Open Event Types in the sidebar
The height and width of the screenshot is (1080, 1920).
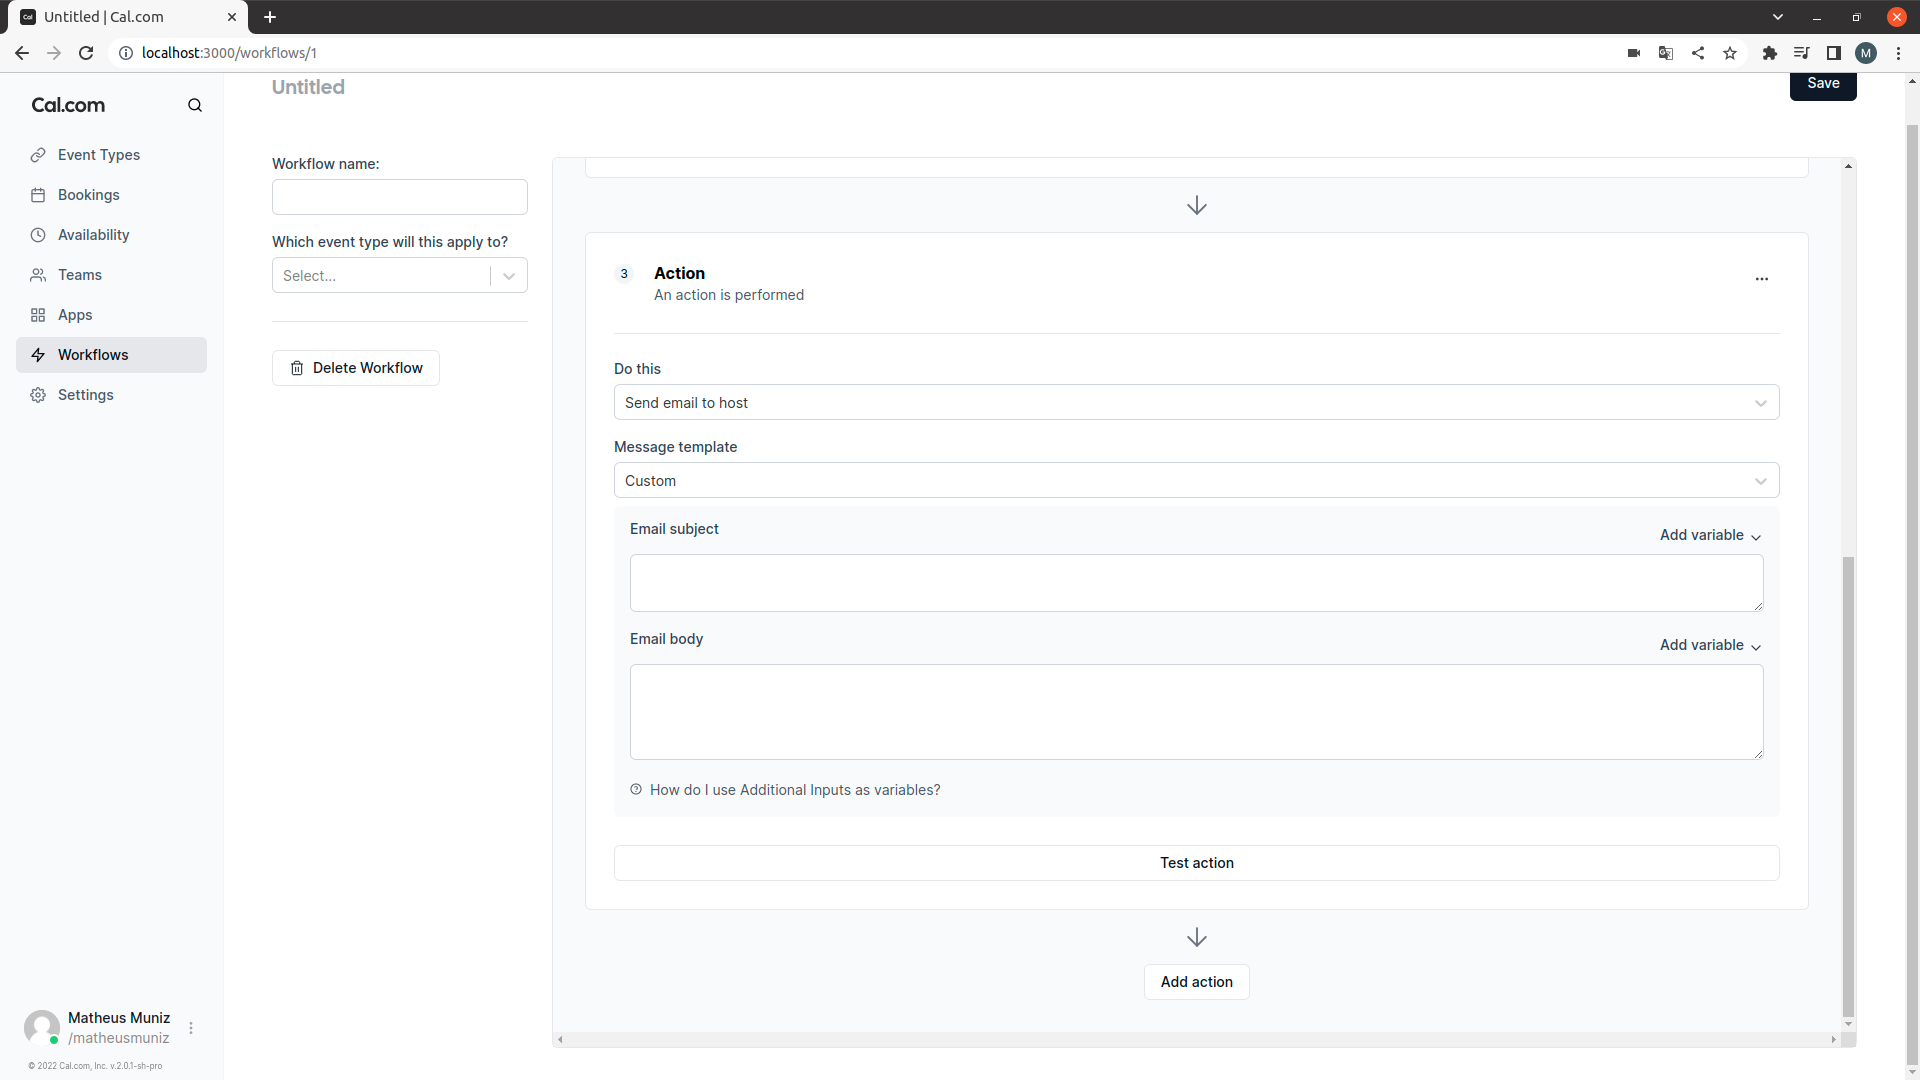click(x=99, y=154)
